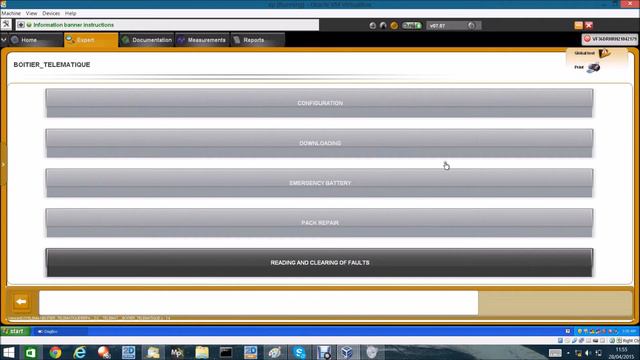Viewport: 640px width, 360px height.
Task: Open the floppy disk app in taskbar
Action: click(x=324, y=352)
